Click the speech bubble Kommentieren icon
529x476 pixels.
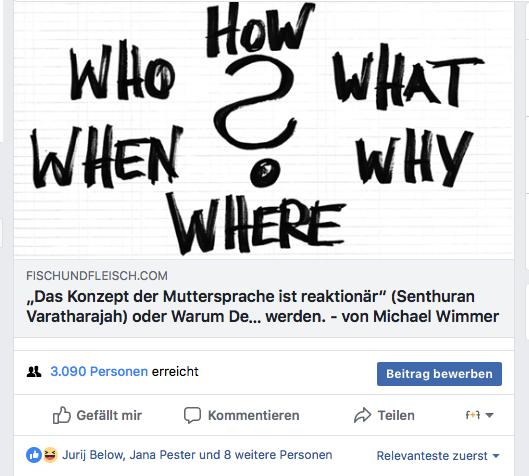192,415
